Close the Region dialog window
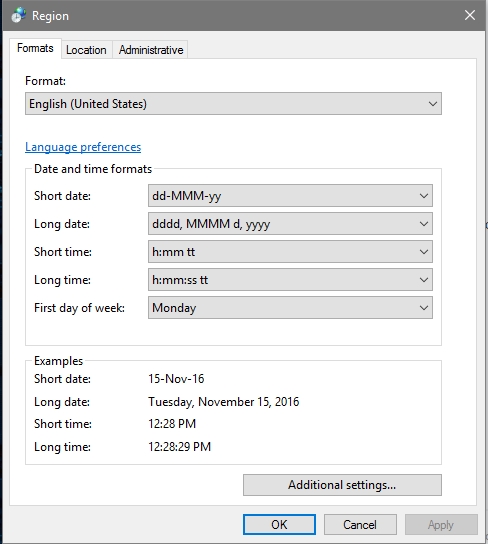Image resolution: width=488 pixels, height=544 pixels. [470, 15]
